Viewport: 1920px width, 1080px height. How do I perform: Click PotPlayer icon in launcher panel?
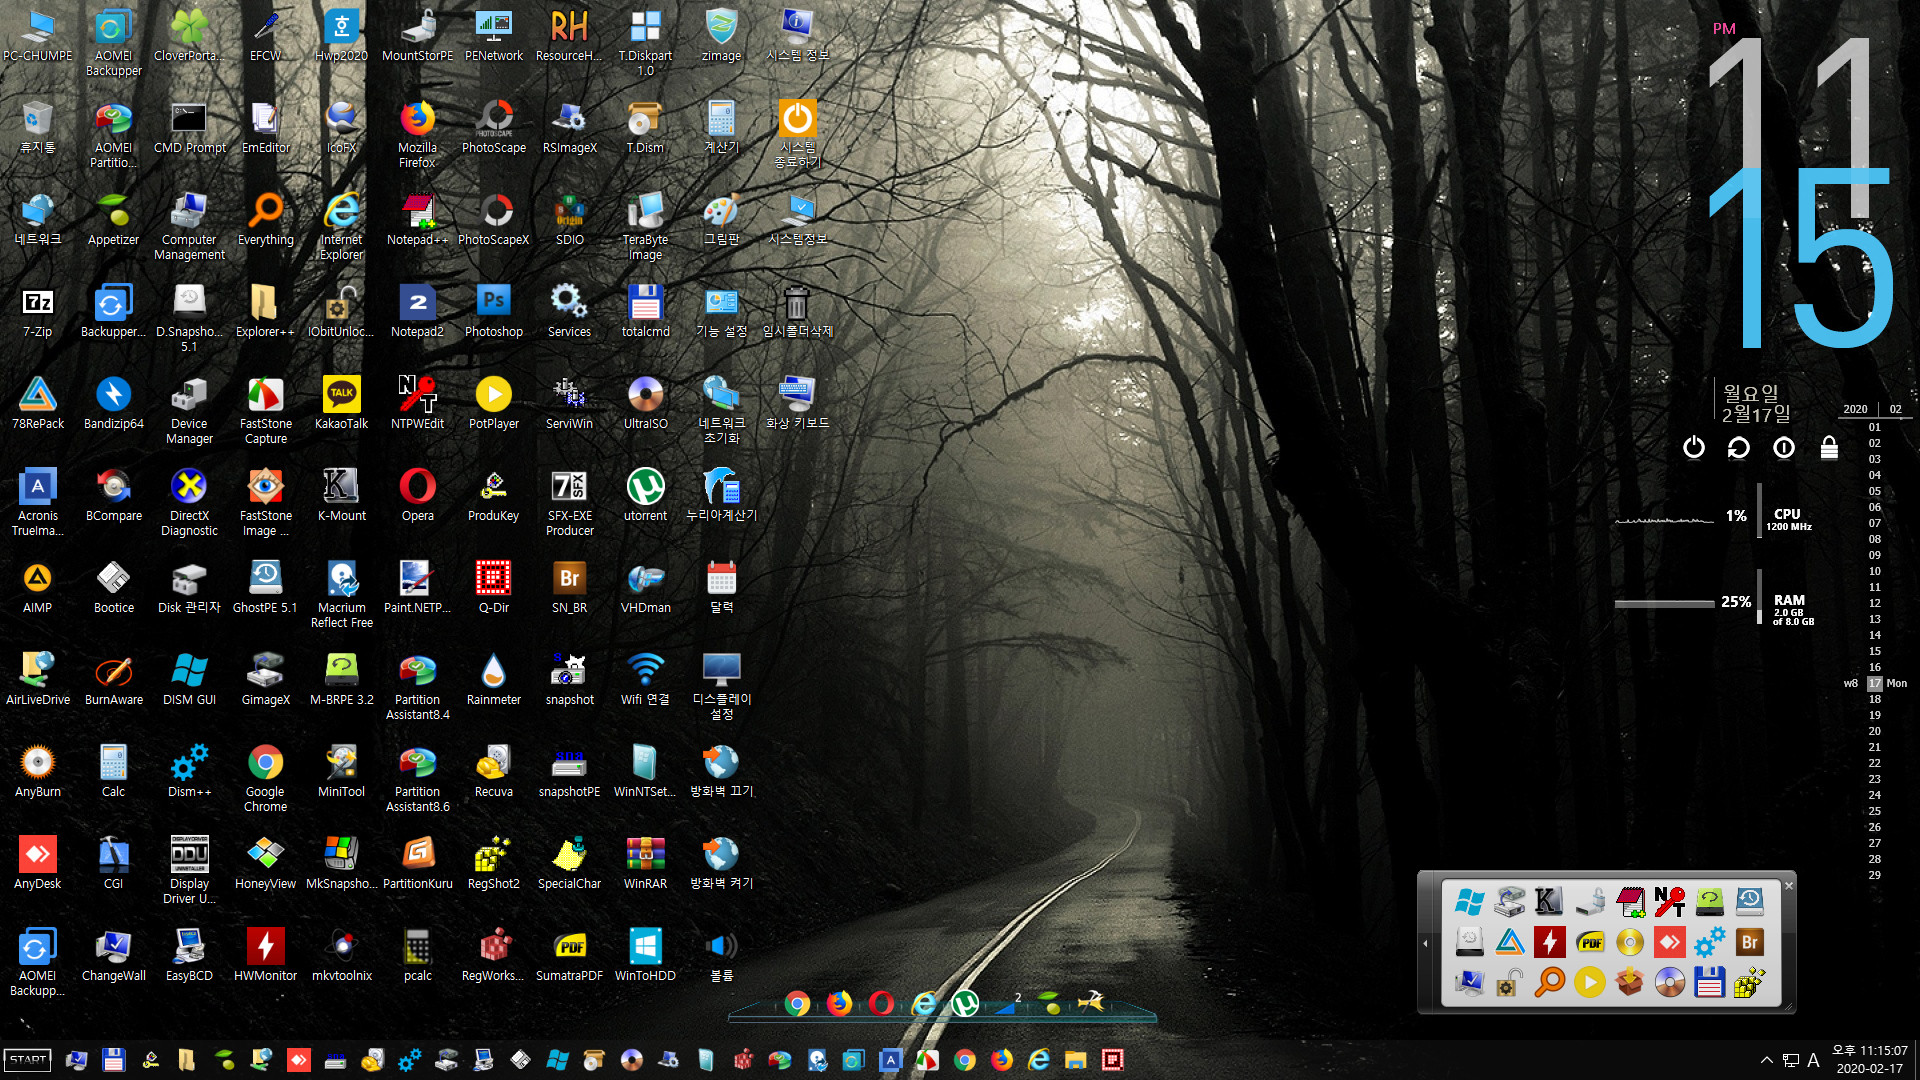tap(1589, 982)
